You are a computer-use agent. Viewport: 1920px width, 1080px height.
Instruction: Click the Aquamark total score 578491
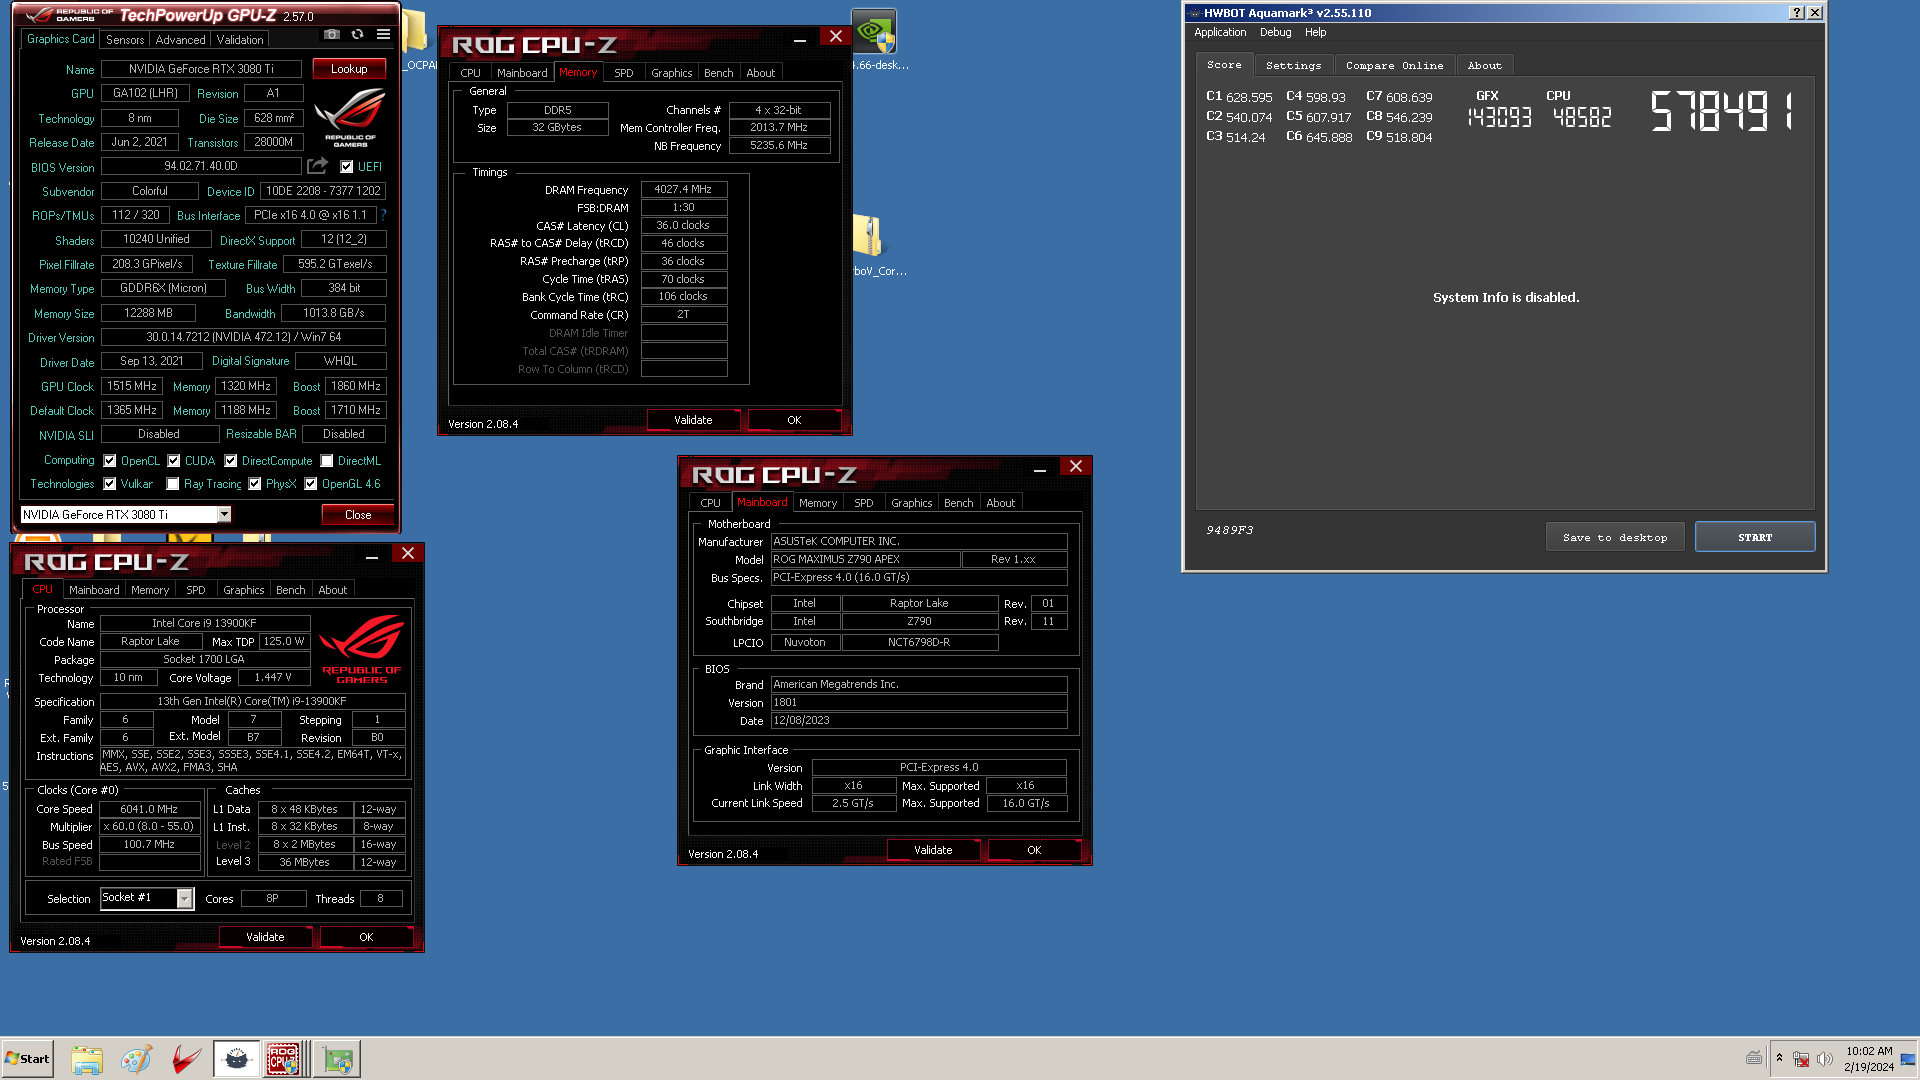[x=1722, y=111]
